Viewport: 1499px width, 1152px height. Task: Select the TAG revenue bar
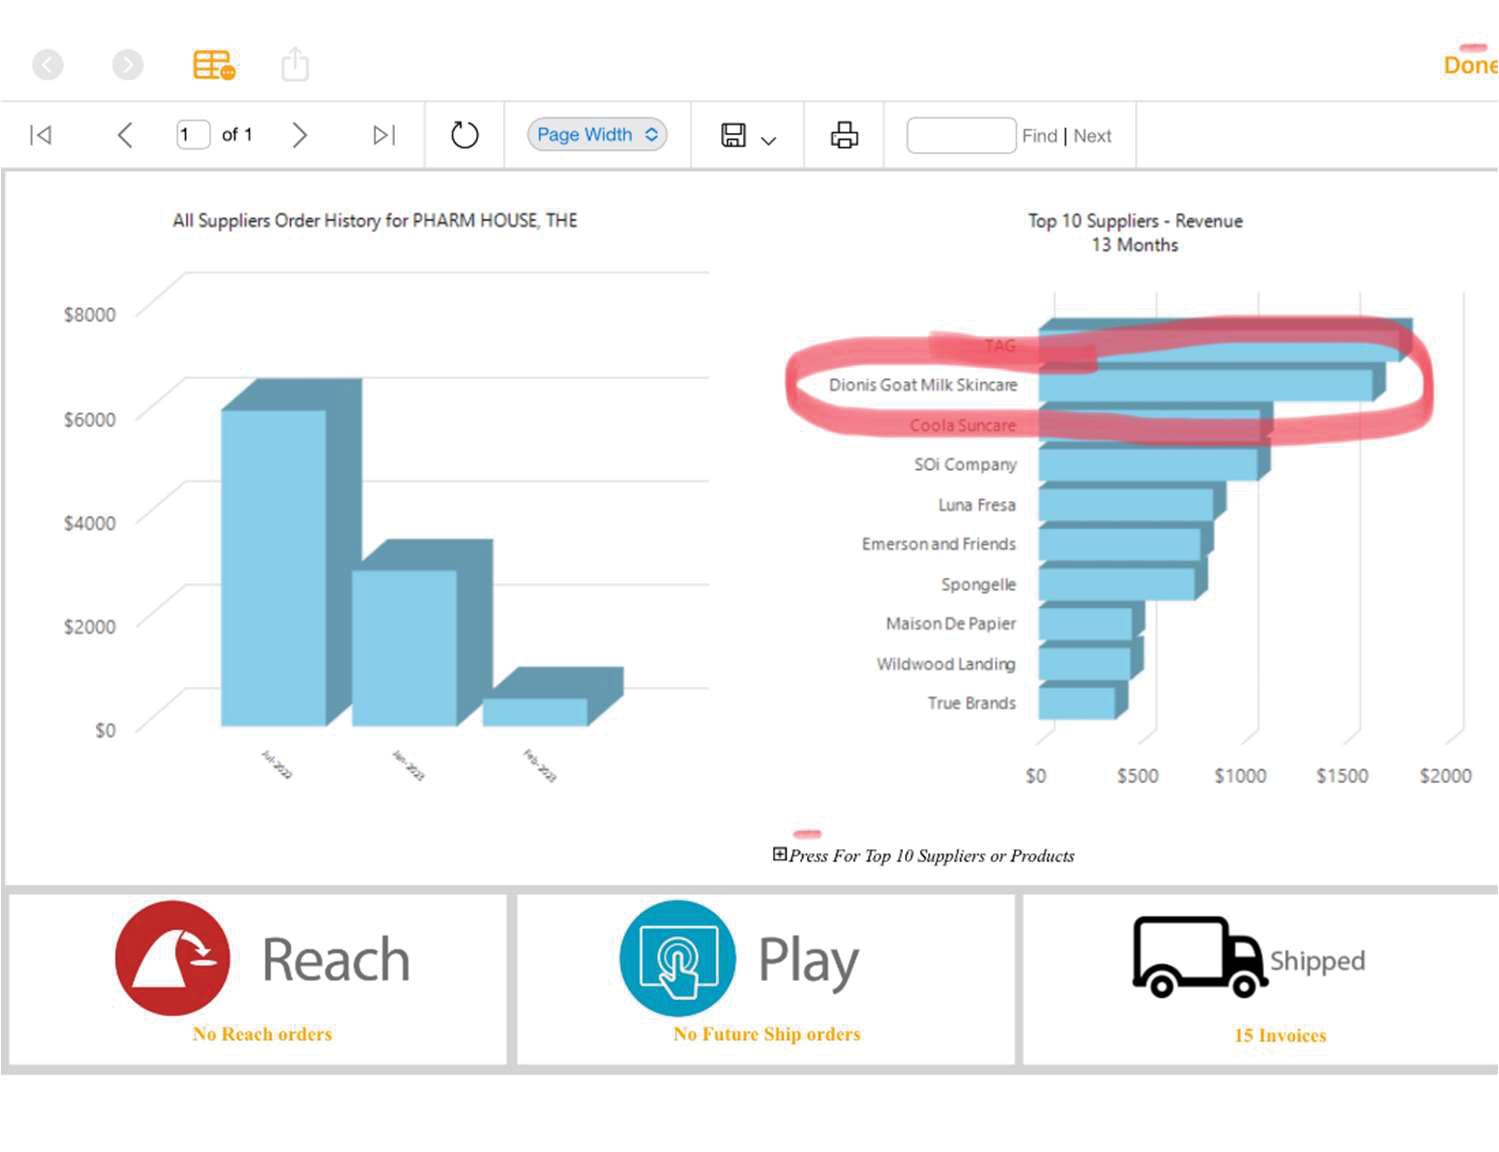point(1219,346)
